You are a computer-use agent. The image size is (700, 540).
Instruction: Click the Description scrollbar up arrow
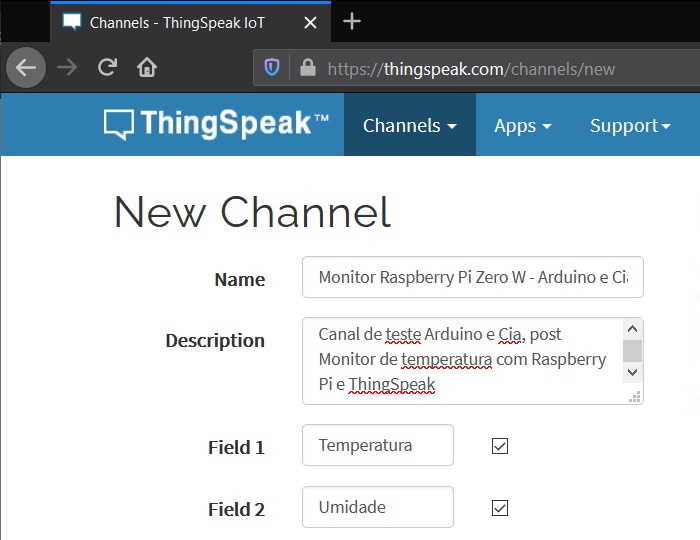point(632,329)
